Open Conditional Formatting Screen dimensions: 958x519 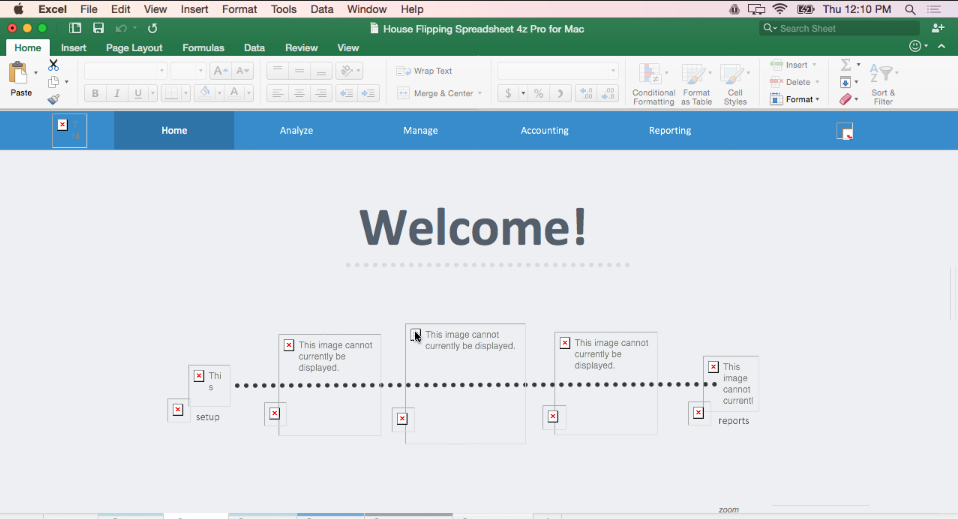point(653,83)
